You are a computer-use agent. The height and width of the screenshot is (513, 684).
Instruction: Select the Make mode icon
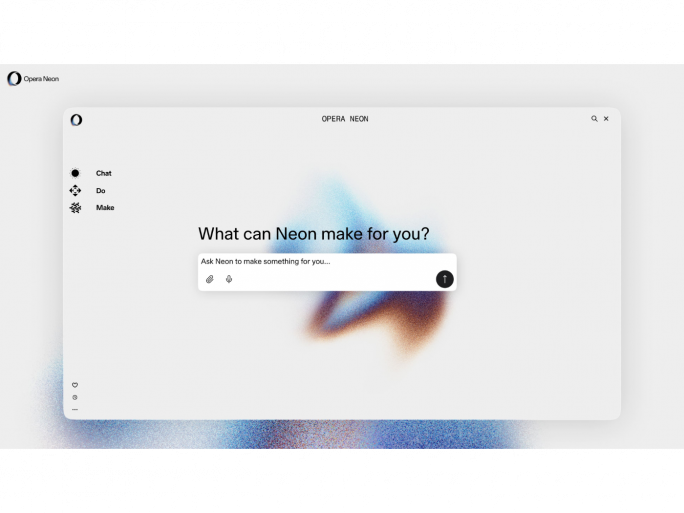coord(75,208)
